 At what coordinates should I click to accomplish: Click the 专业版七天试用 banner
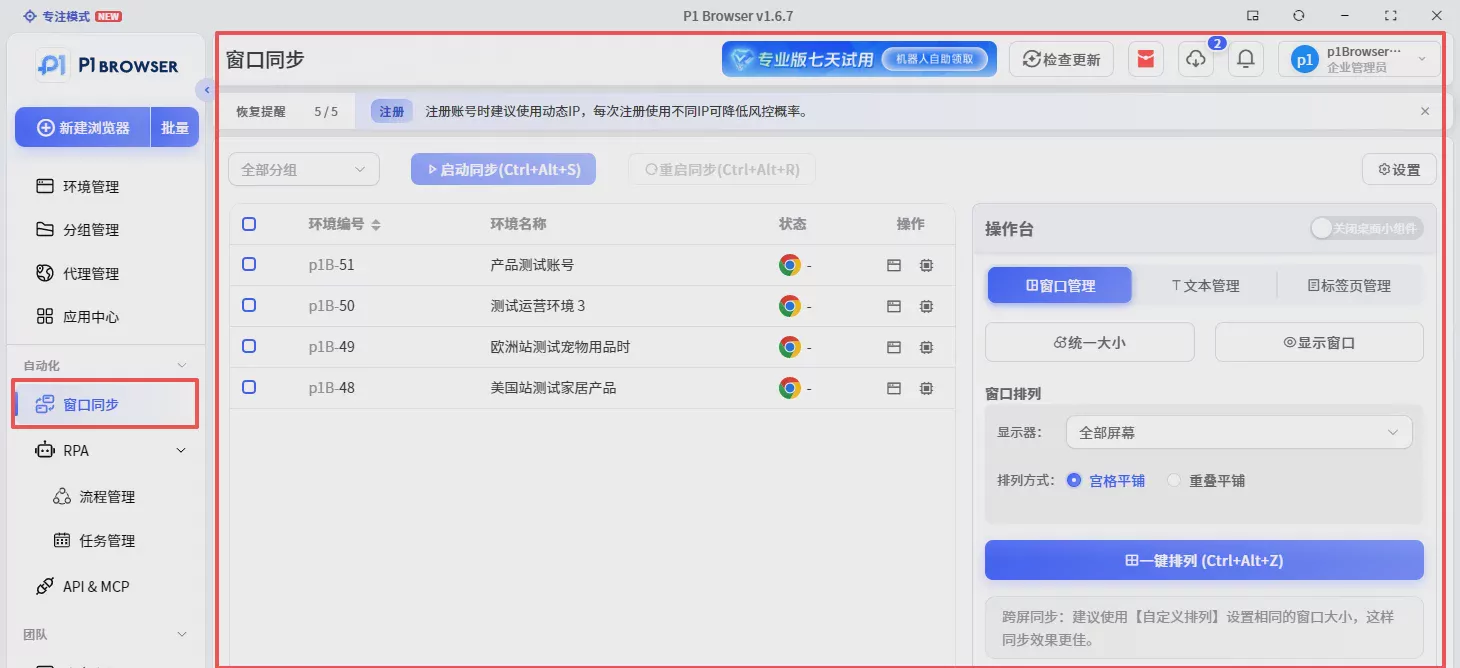[859, 59]
